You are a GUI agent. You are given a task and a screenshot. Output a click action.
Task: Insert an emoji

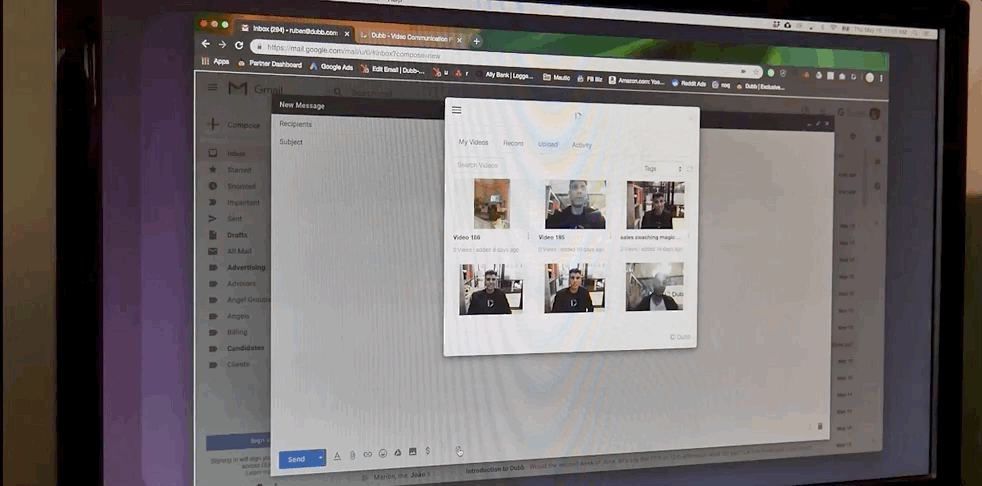[383, 453]
